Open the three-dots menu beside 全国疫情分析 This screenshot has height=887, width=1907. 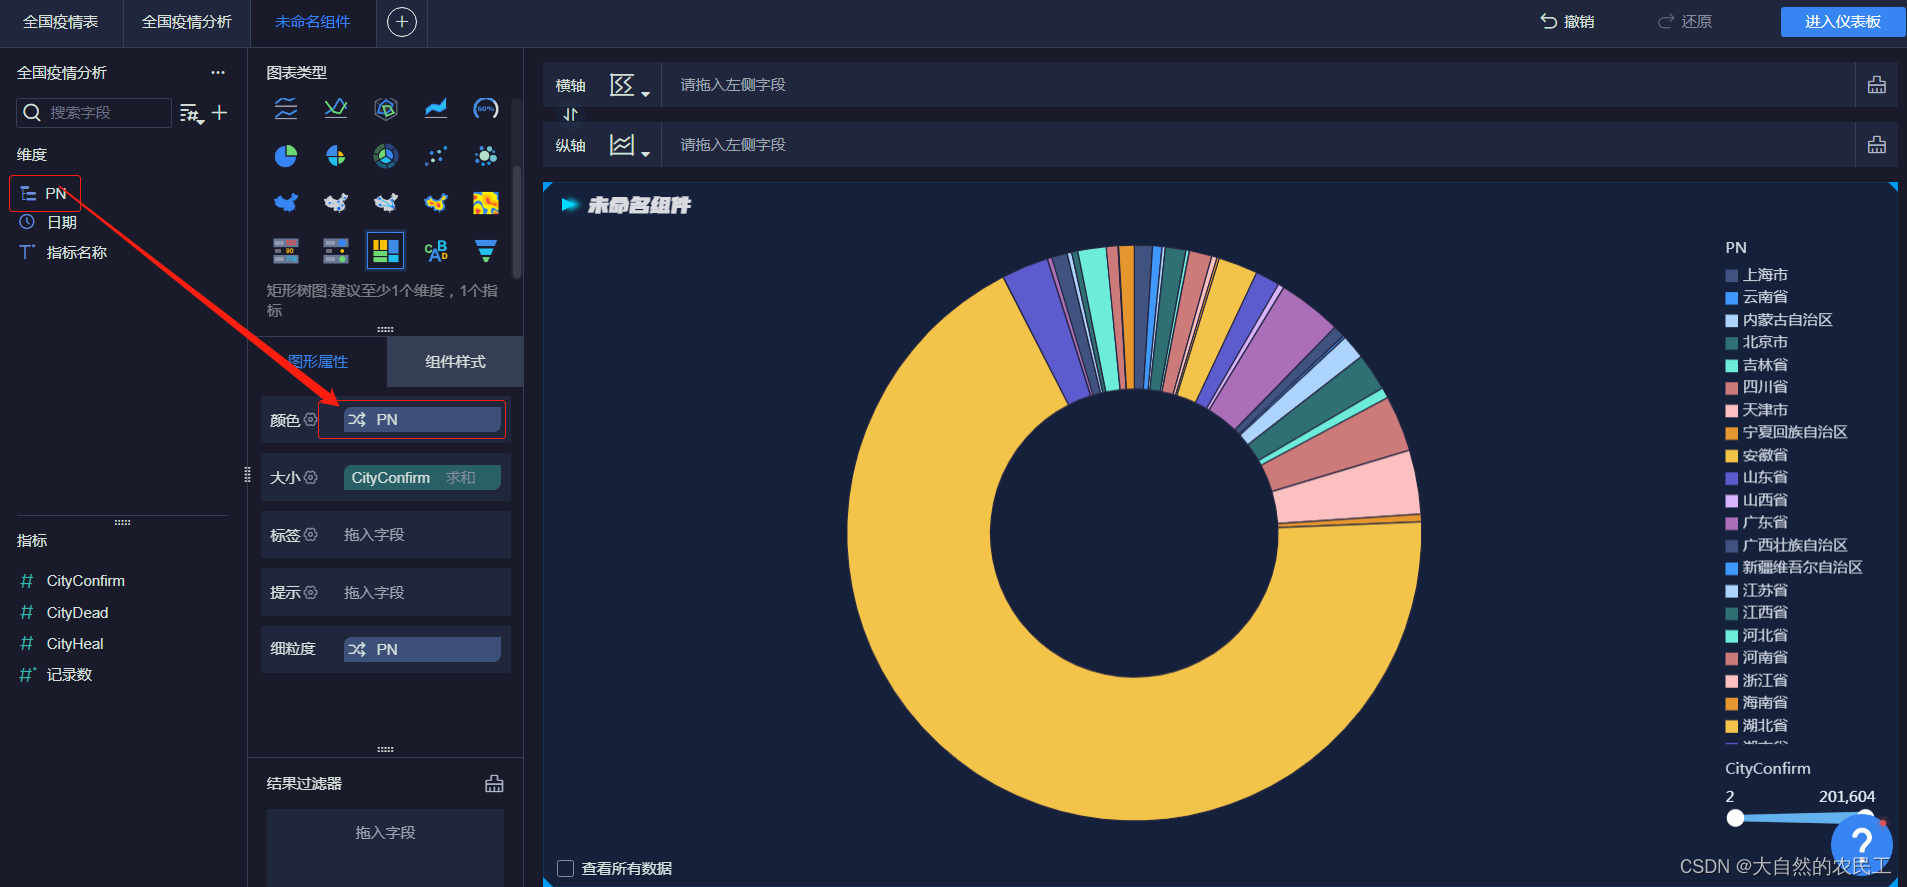[x=218, y=73]
